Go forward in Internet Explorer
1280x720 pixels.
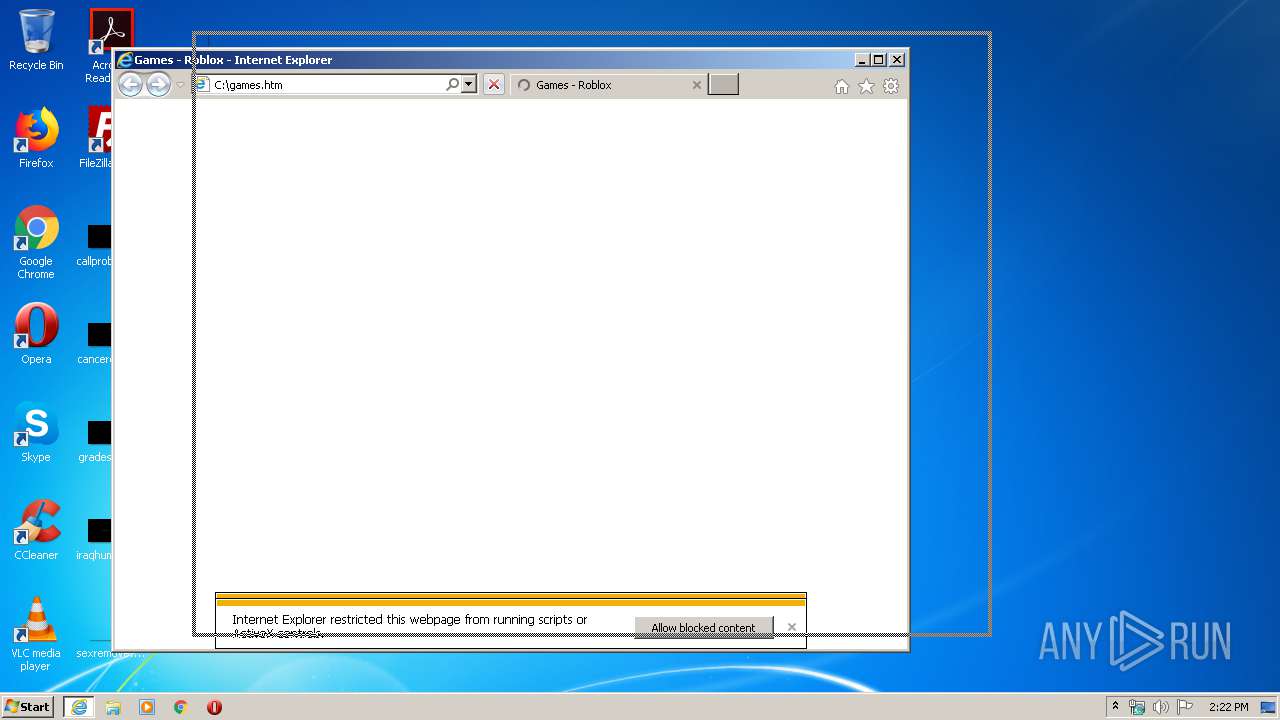(x=158, y=85)
